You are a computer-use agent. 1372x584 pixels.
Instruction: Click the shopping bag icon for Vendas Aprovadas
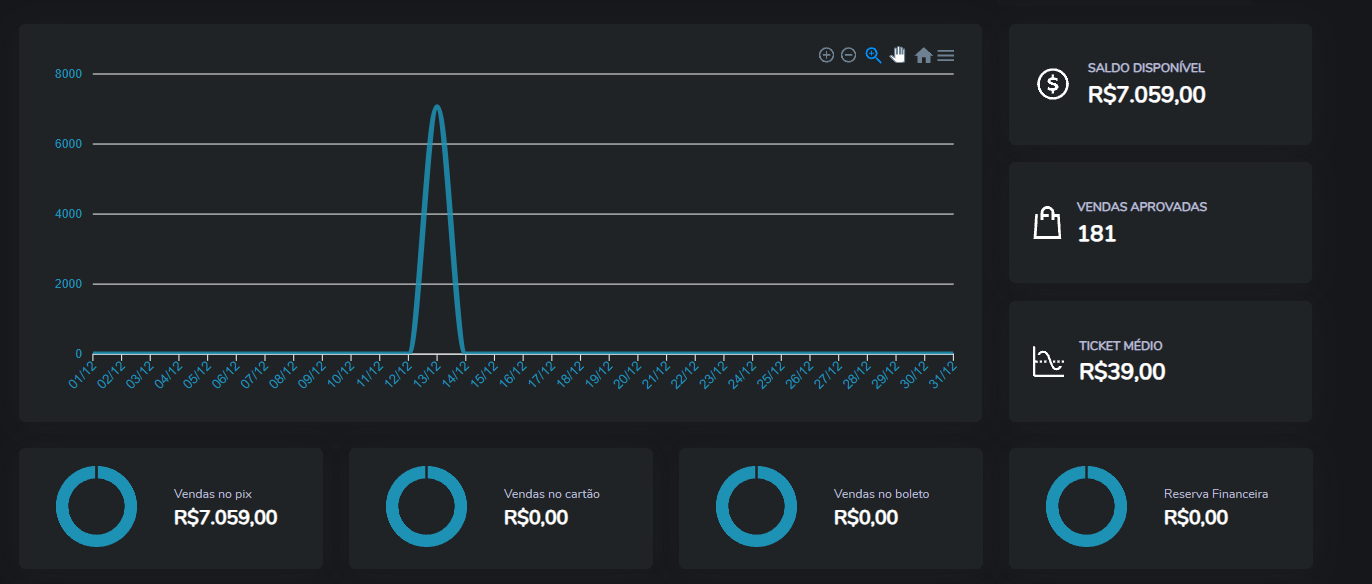(x=1047, y=222)
